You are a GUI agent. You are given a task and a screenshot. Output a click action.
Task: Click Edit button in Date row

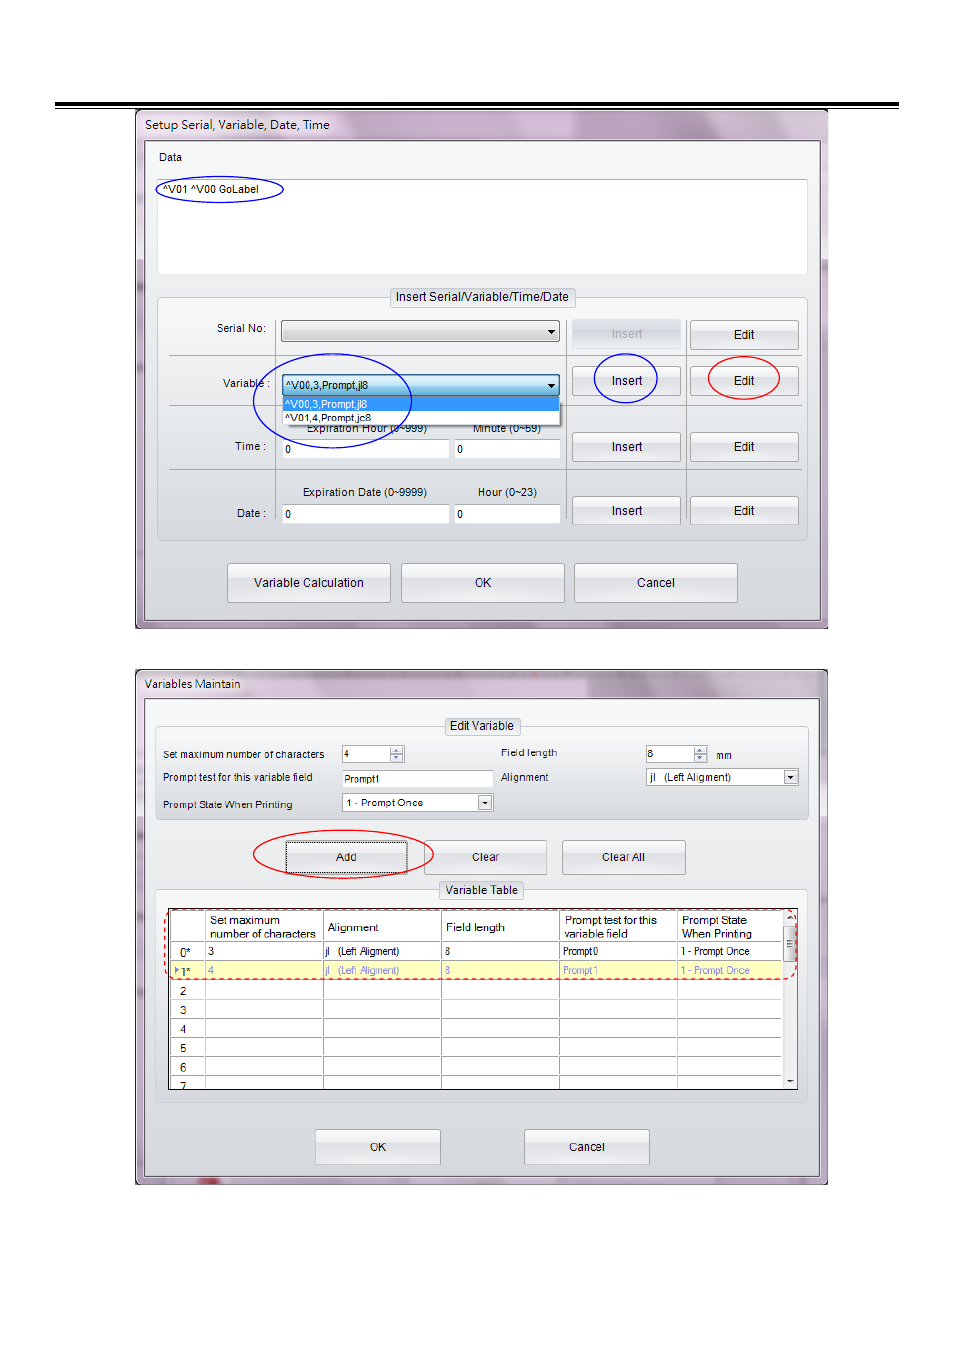(x=744, y=511)
